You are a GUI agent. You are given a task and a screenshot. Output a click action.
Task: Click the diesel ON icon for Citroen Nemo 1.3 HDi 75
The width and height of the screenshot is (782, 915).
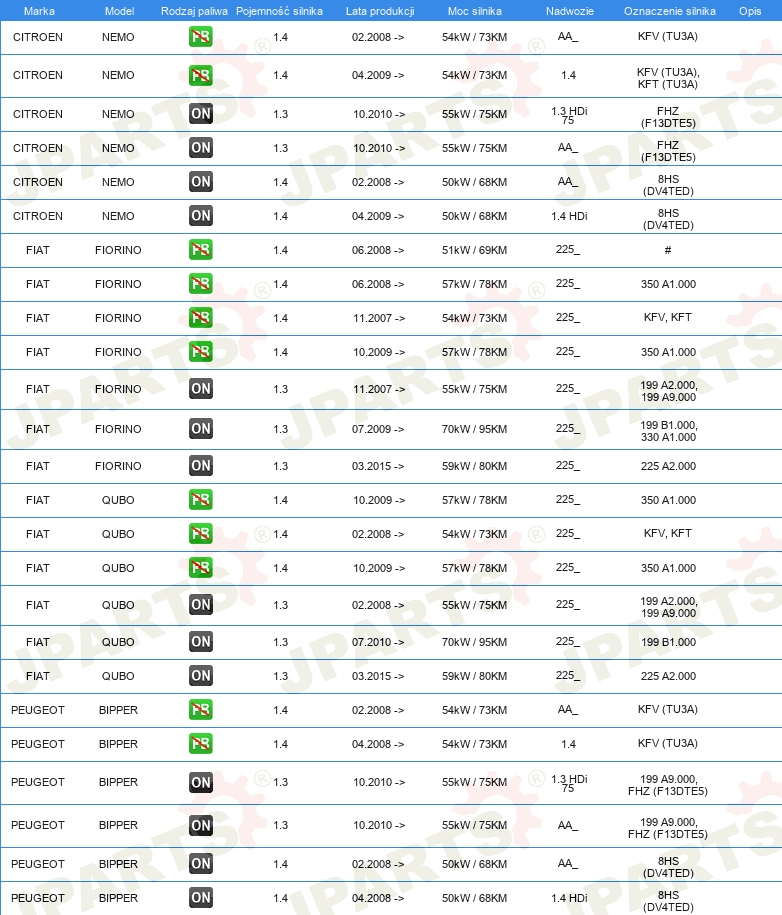[201, 114]
